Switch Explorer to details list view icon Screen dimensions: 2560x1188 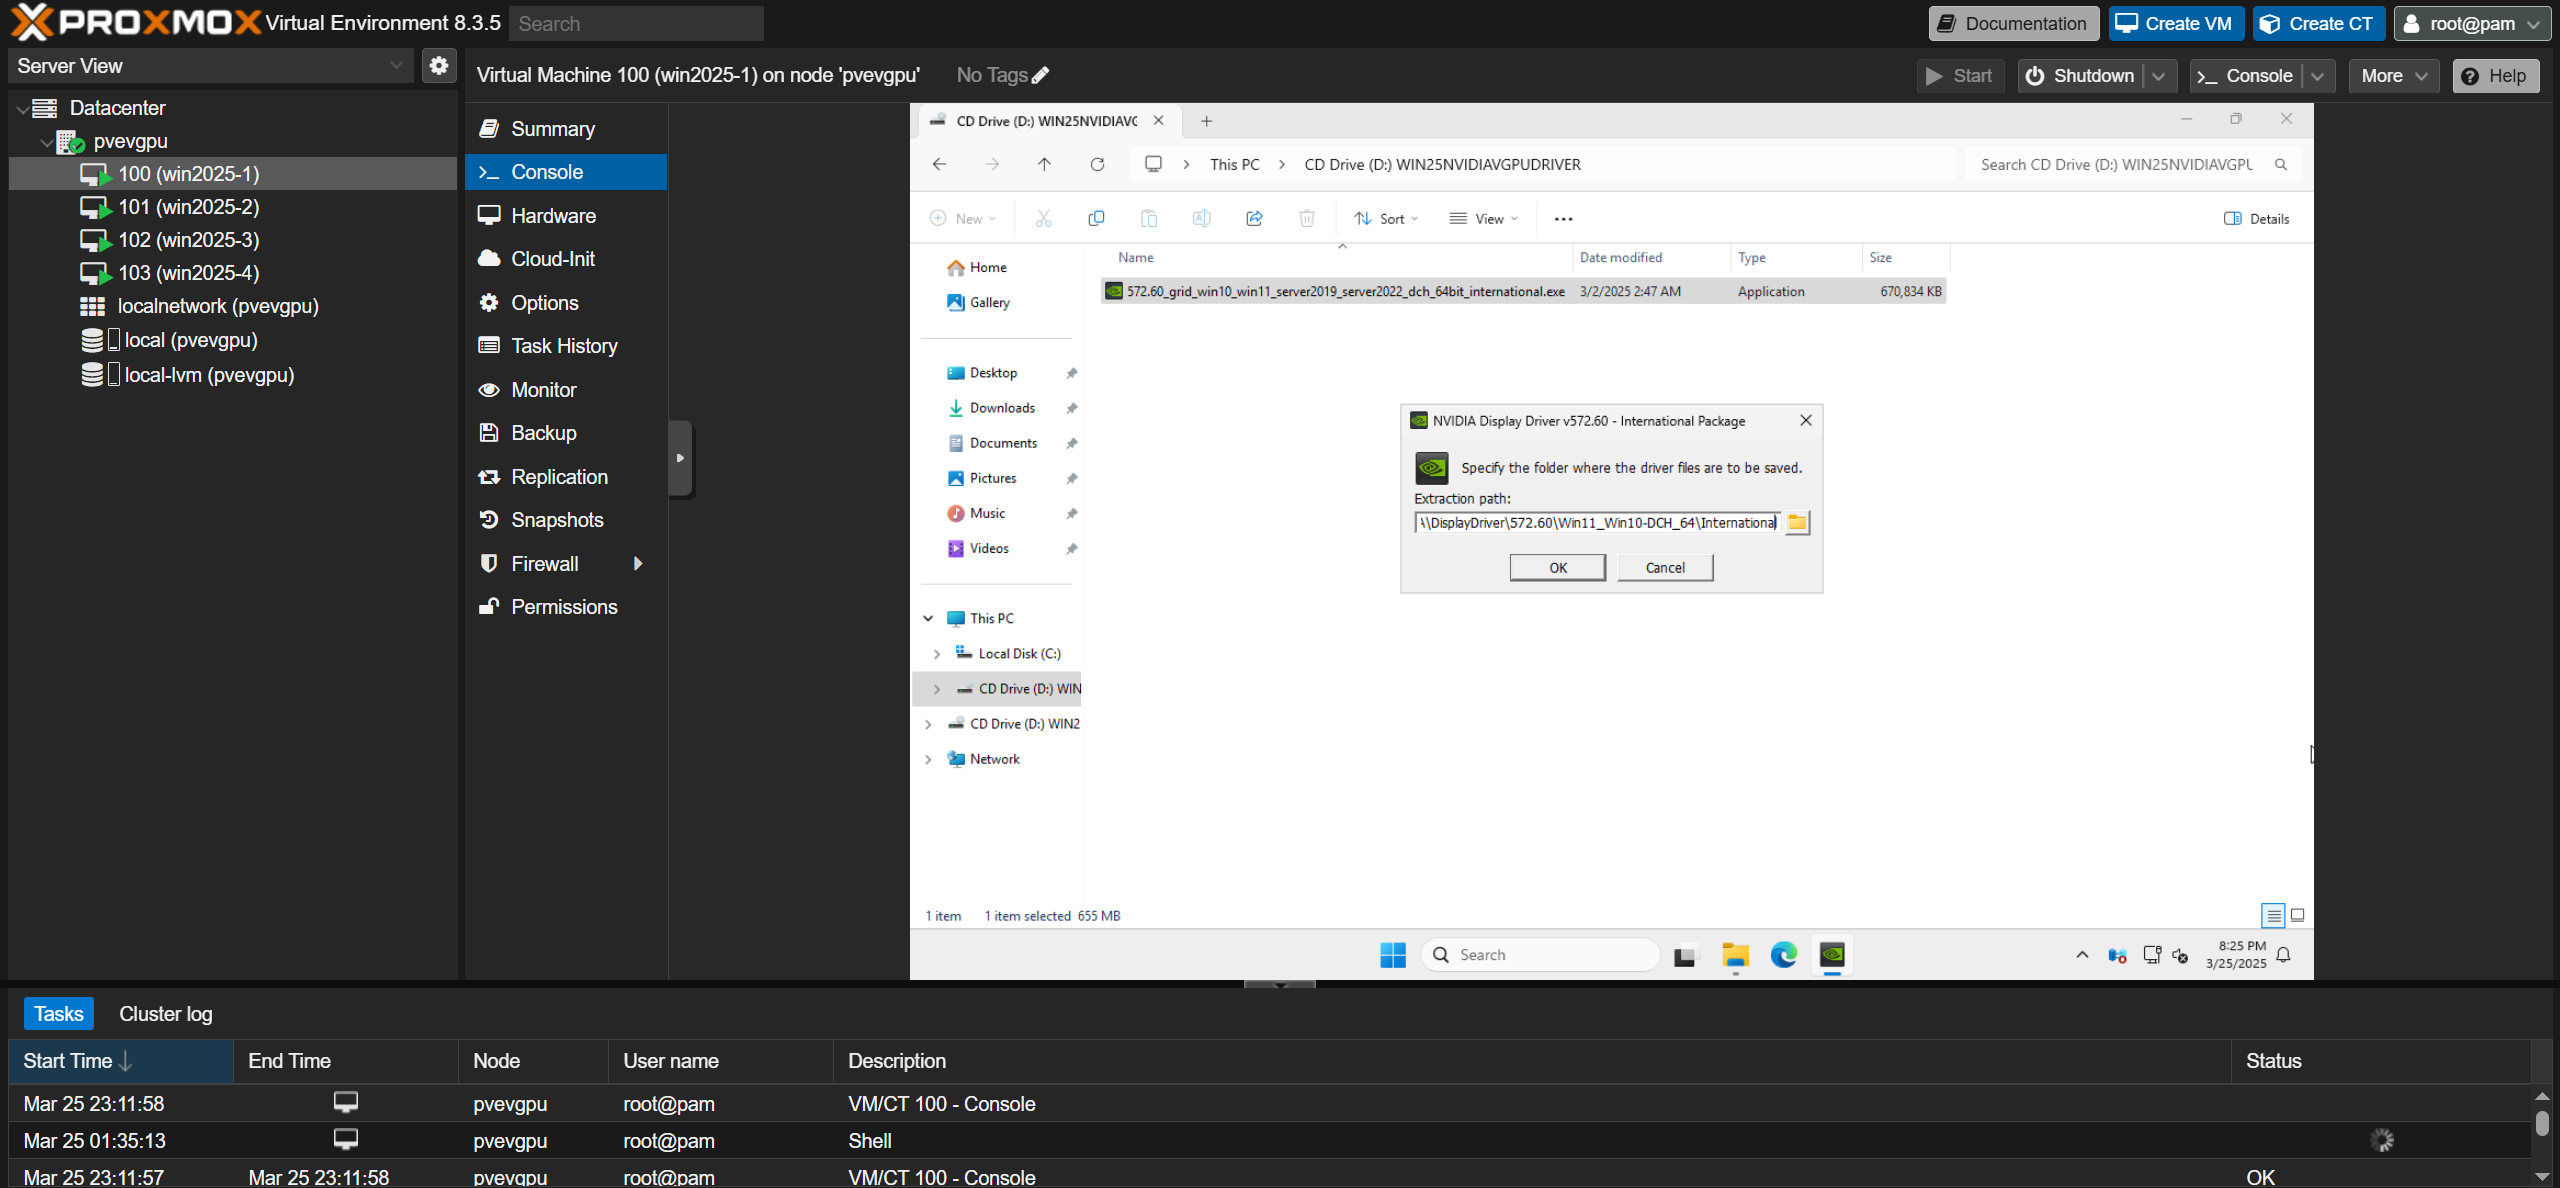click(x=2273, y=915)
